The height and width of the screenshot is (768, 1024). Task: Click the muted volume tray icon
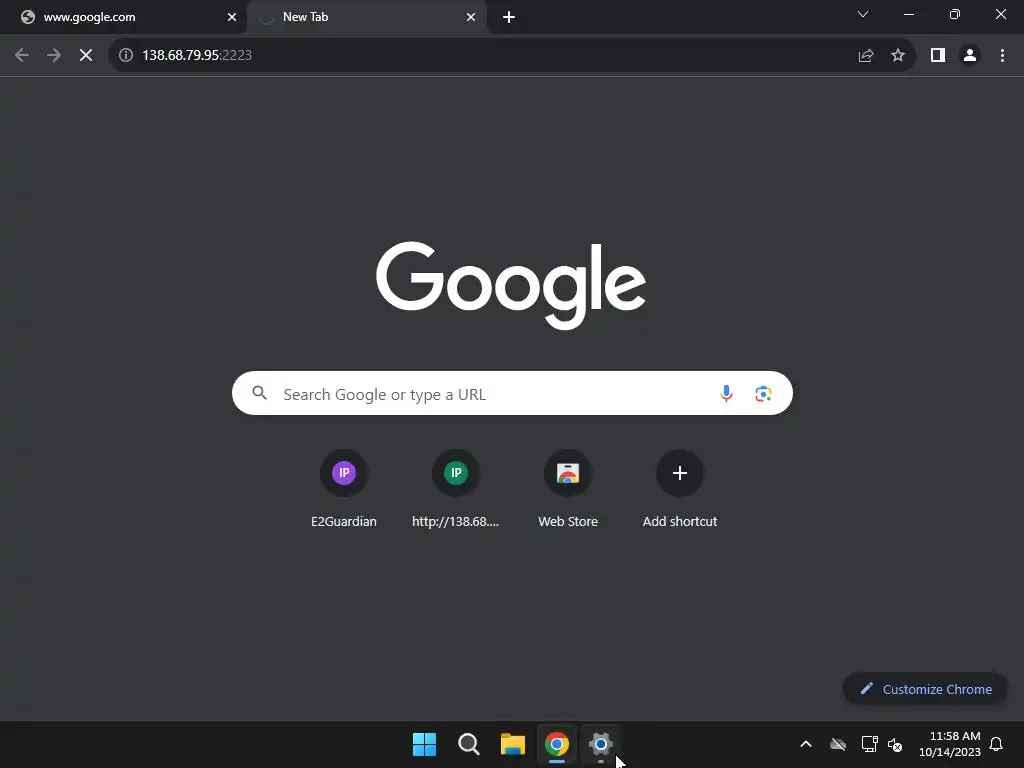coord(895,744)
